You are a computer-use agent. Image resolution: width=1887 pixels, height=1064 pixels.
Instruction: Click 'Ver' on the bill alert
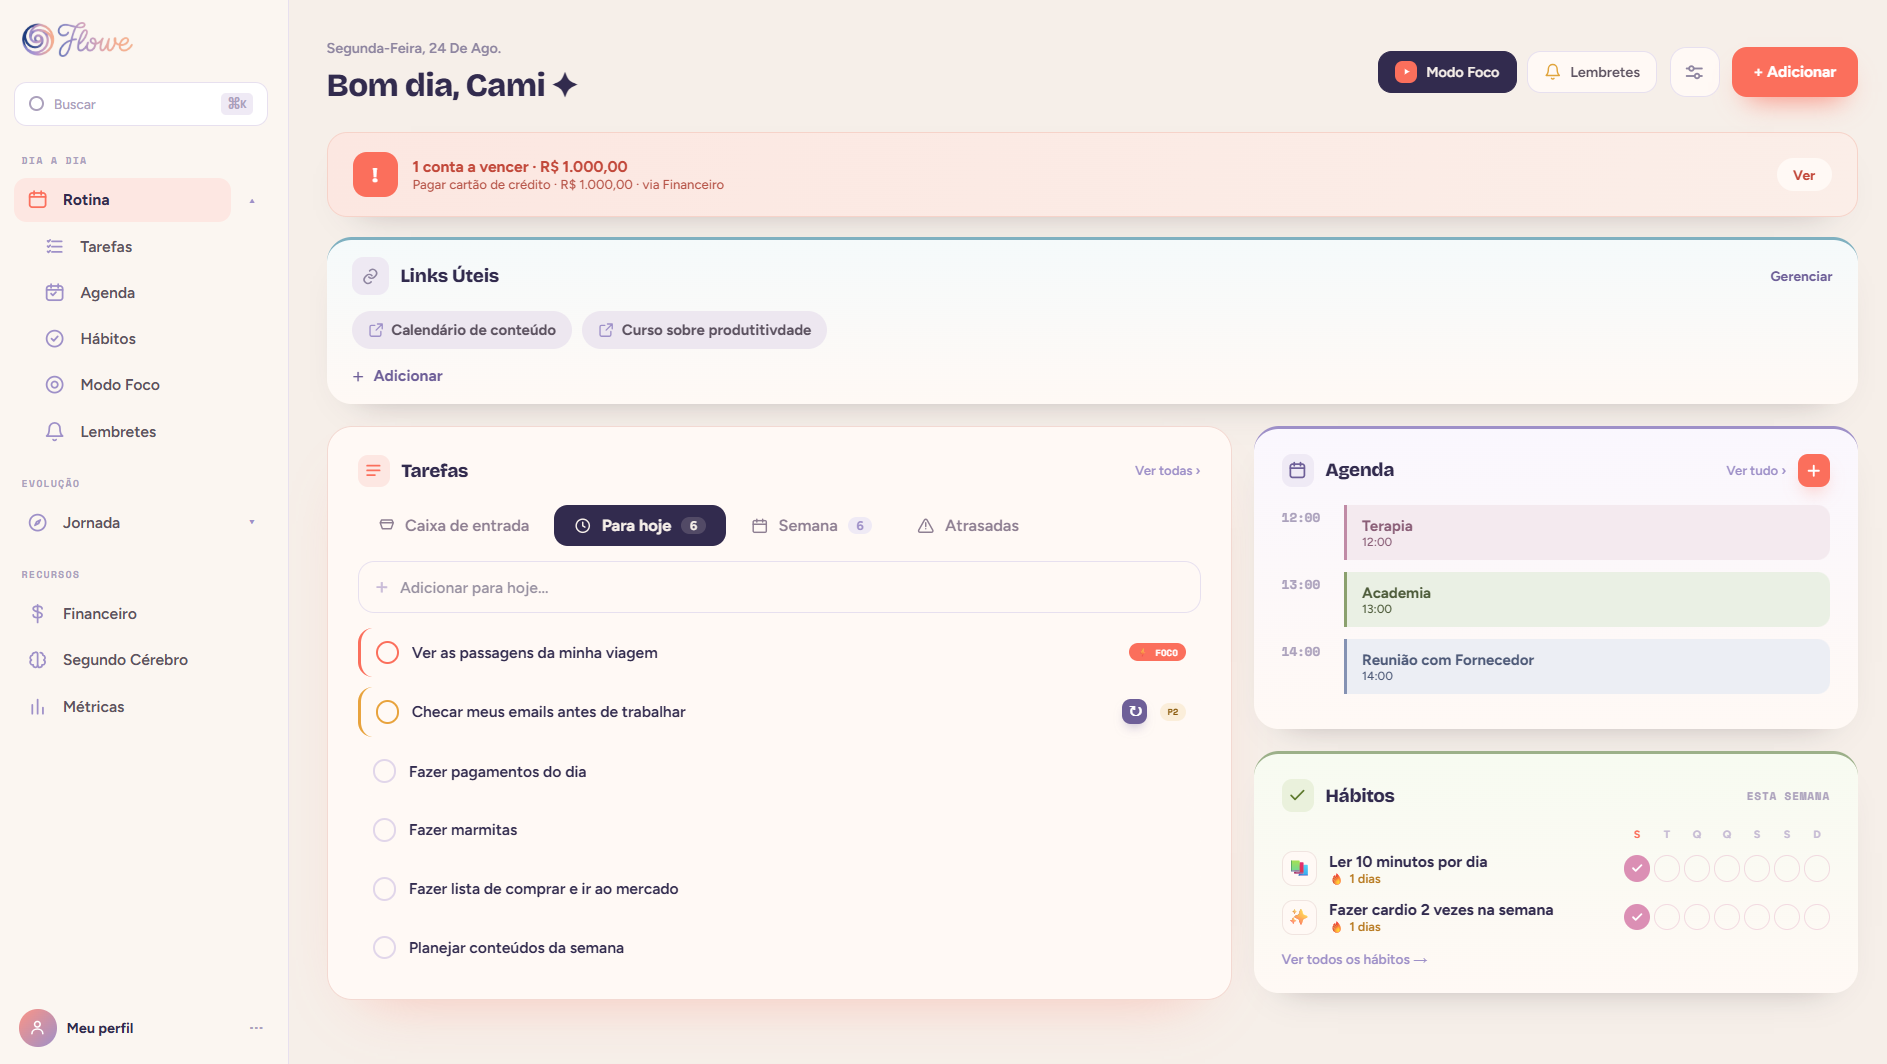(x=1804, y=175)
